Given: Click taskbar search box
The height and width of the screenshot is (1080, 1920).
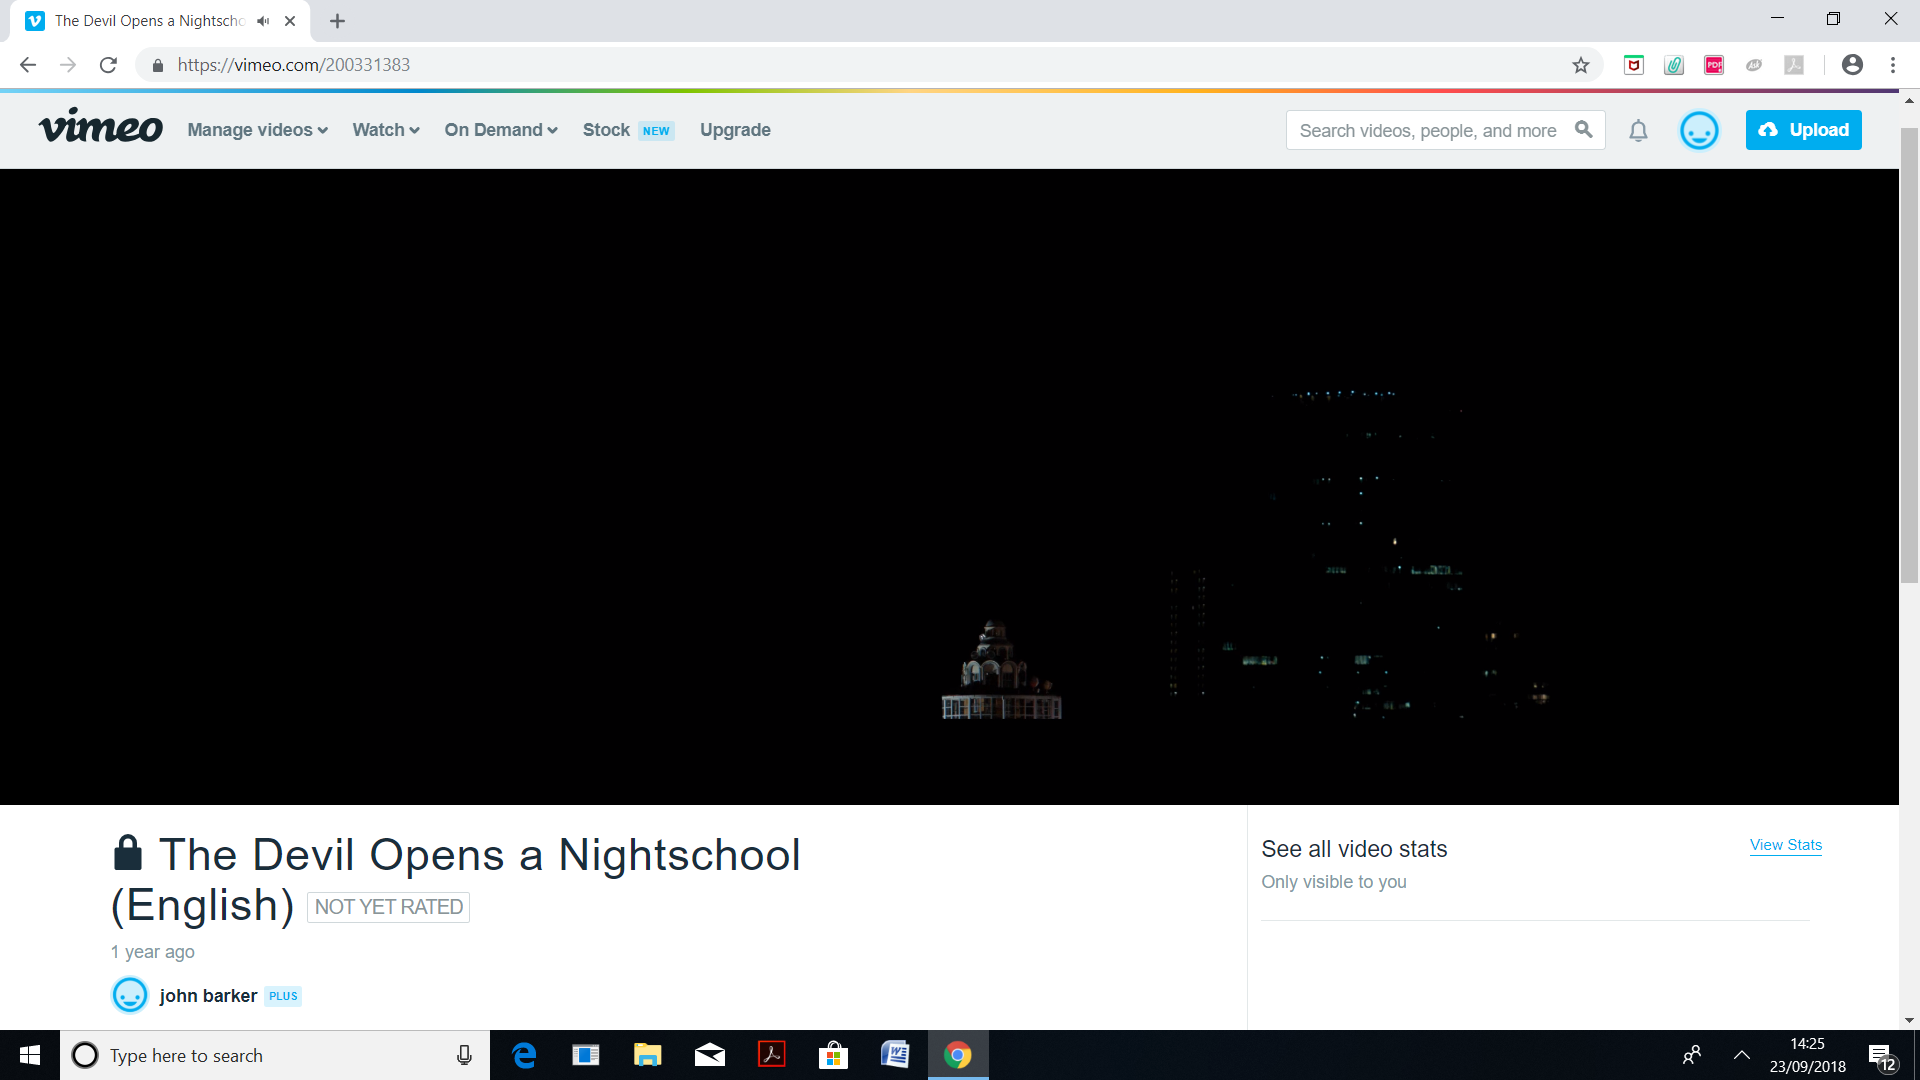Looking at the screenshot, I should (x=275, y=1055).
